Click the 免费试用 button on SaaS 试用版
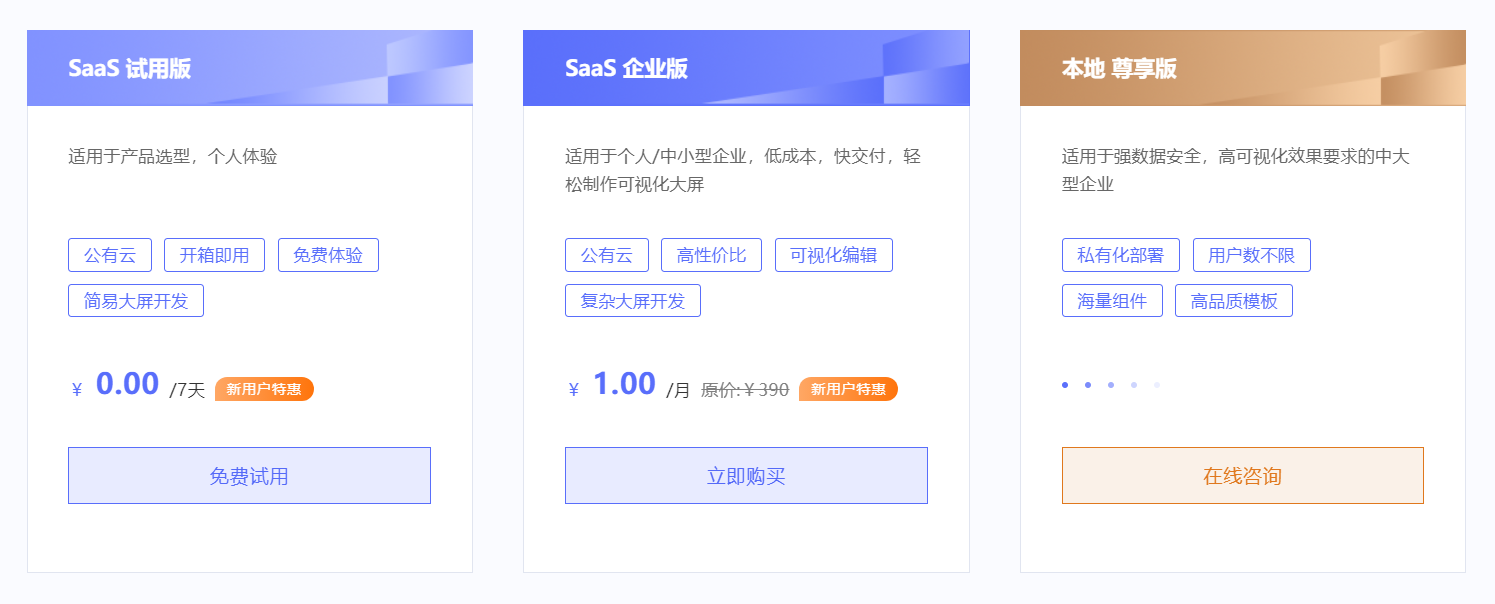This screenshot has width=1495, height=604. point(248,475)
